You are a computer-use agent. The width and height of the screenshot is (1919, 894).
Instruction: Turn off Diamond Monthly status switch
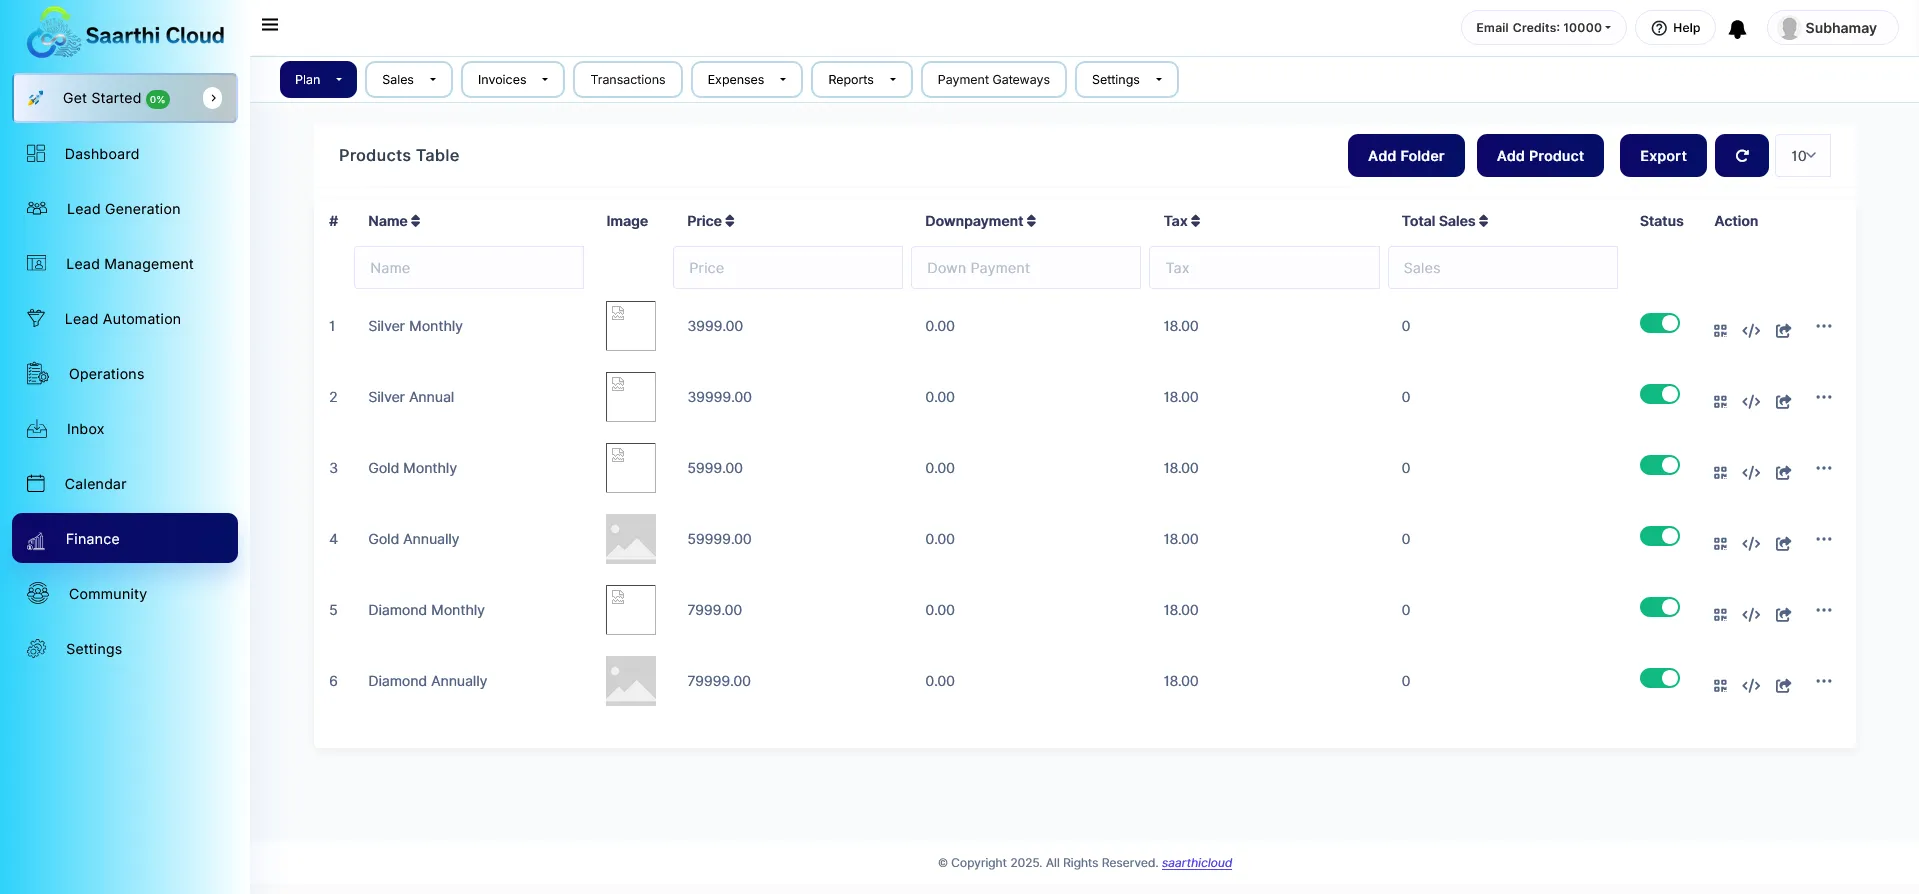[x=1659, y=607]
